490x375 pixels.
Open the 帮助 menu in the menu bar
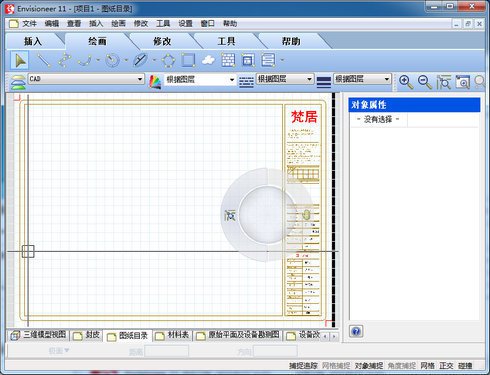pos(230,24)
